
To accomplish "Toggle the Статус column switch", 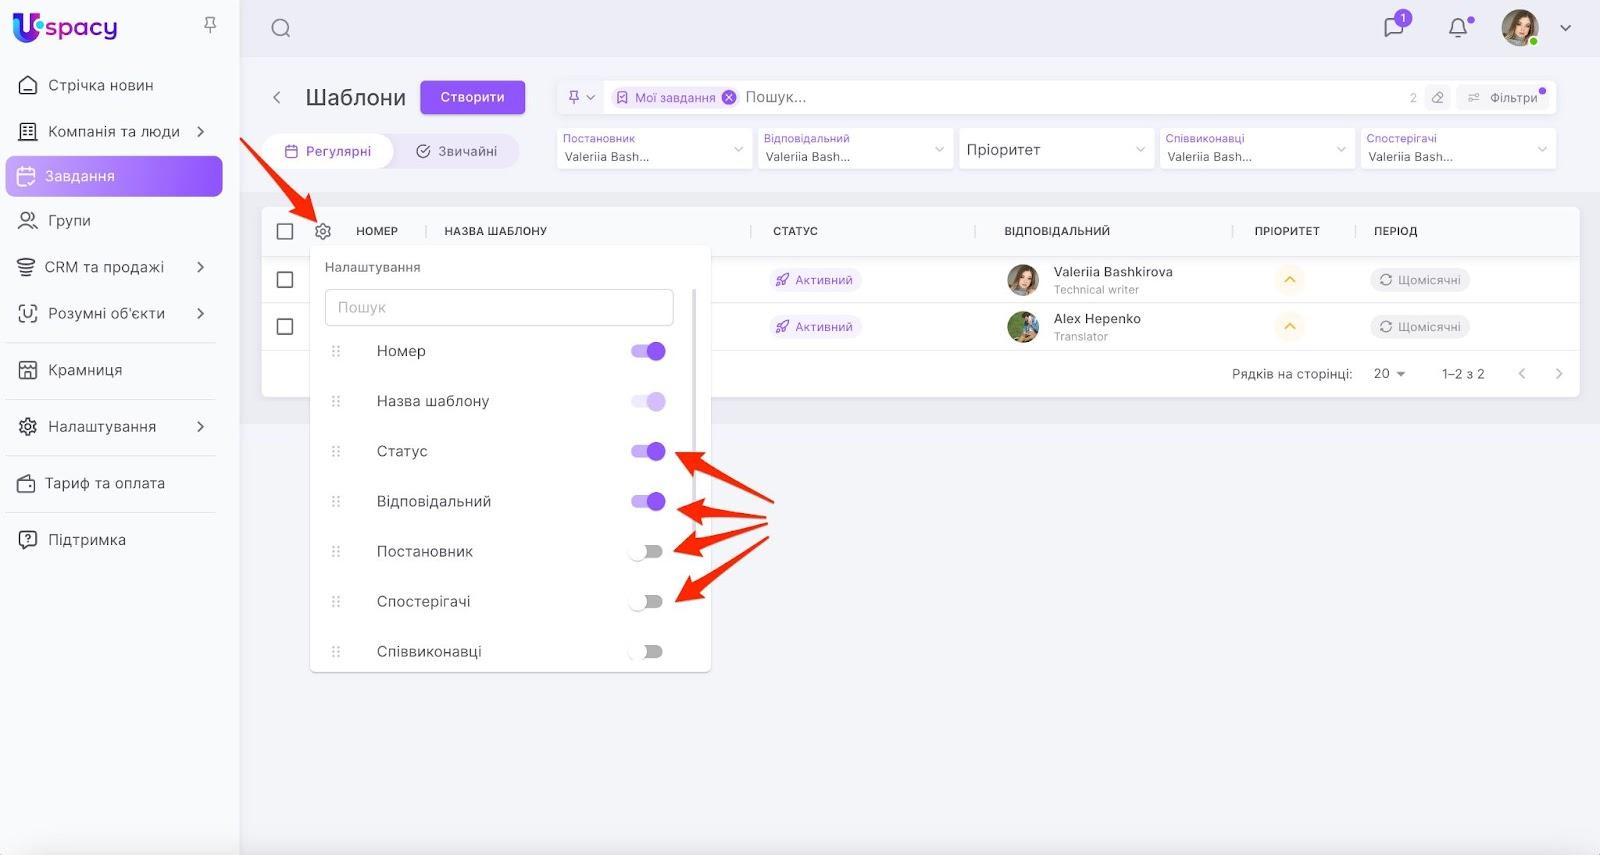I will (648, 451).
